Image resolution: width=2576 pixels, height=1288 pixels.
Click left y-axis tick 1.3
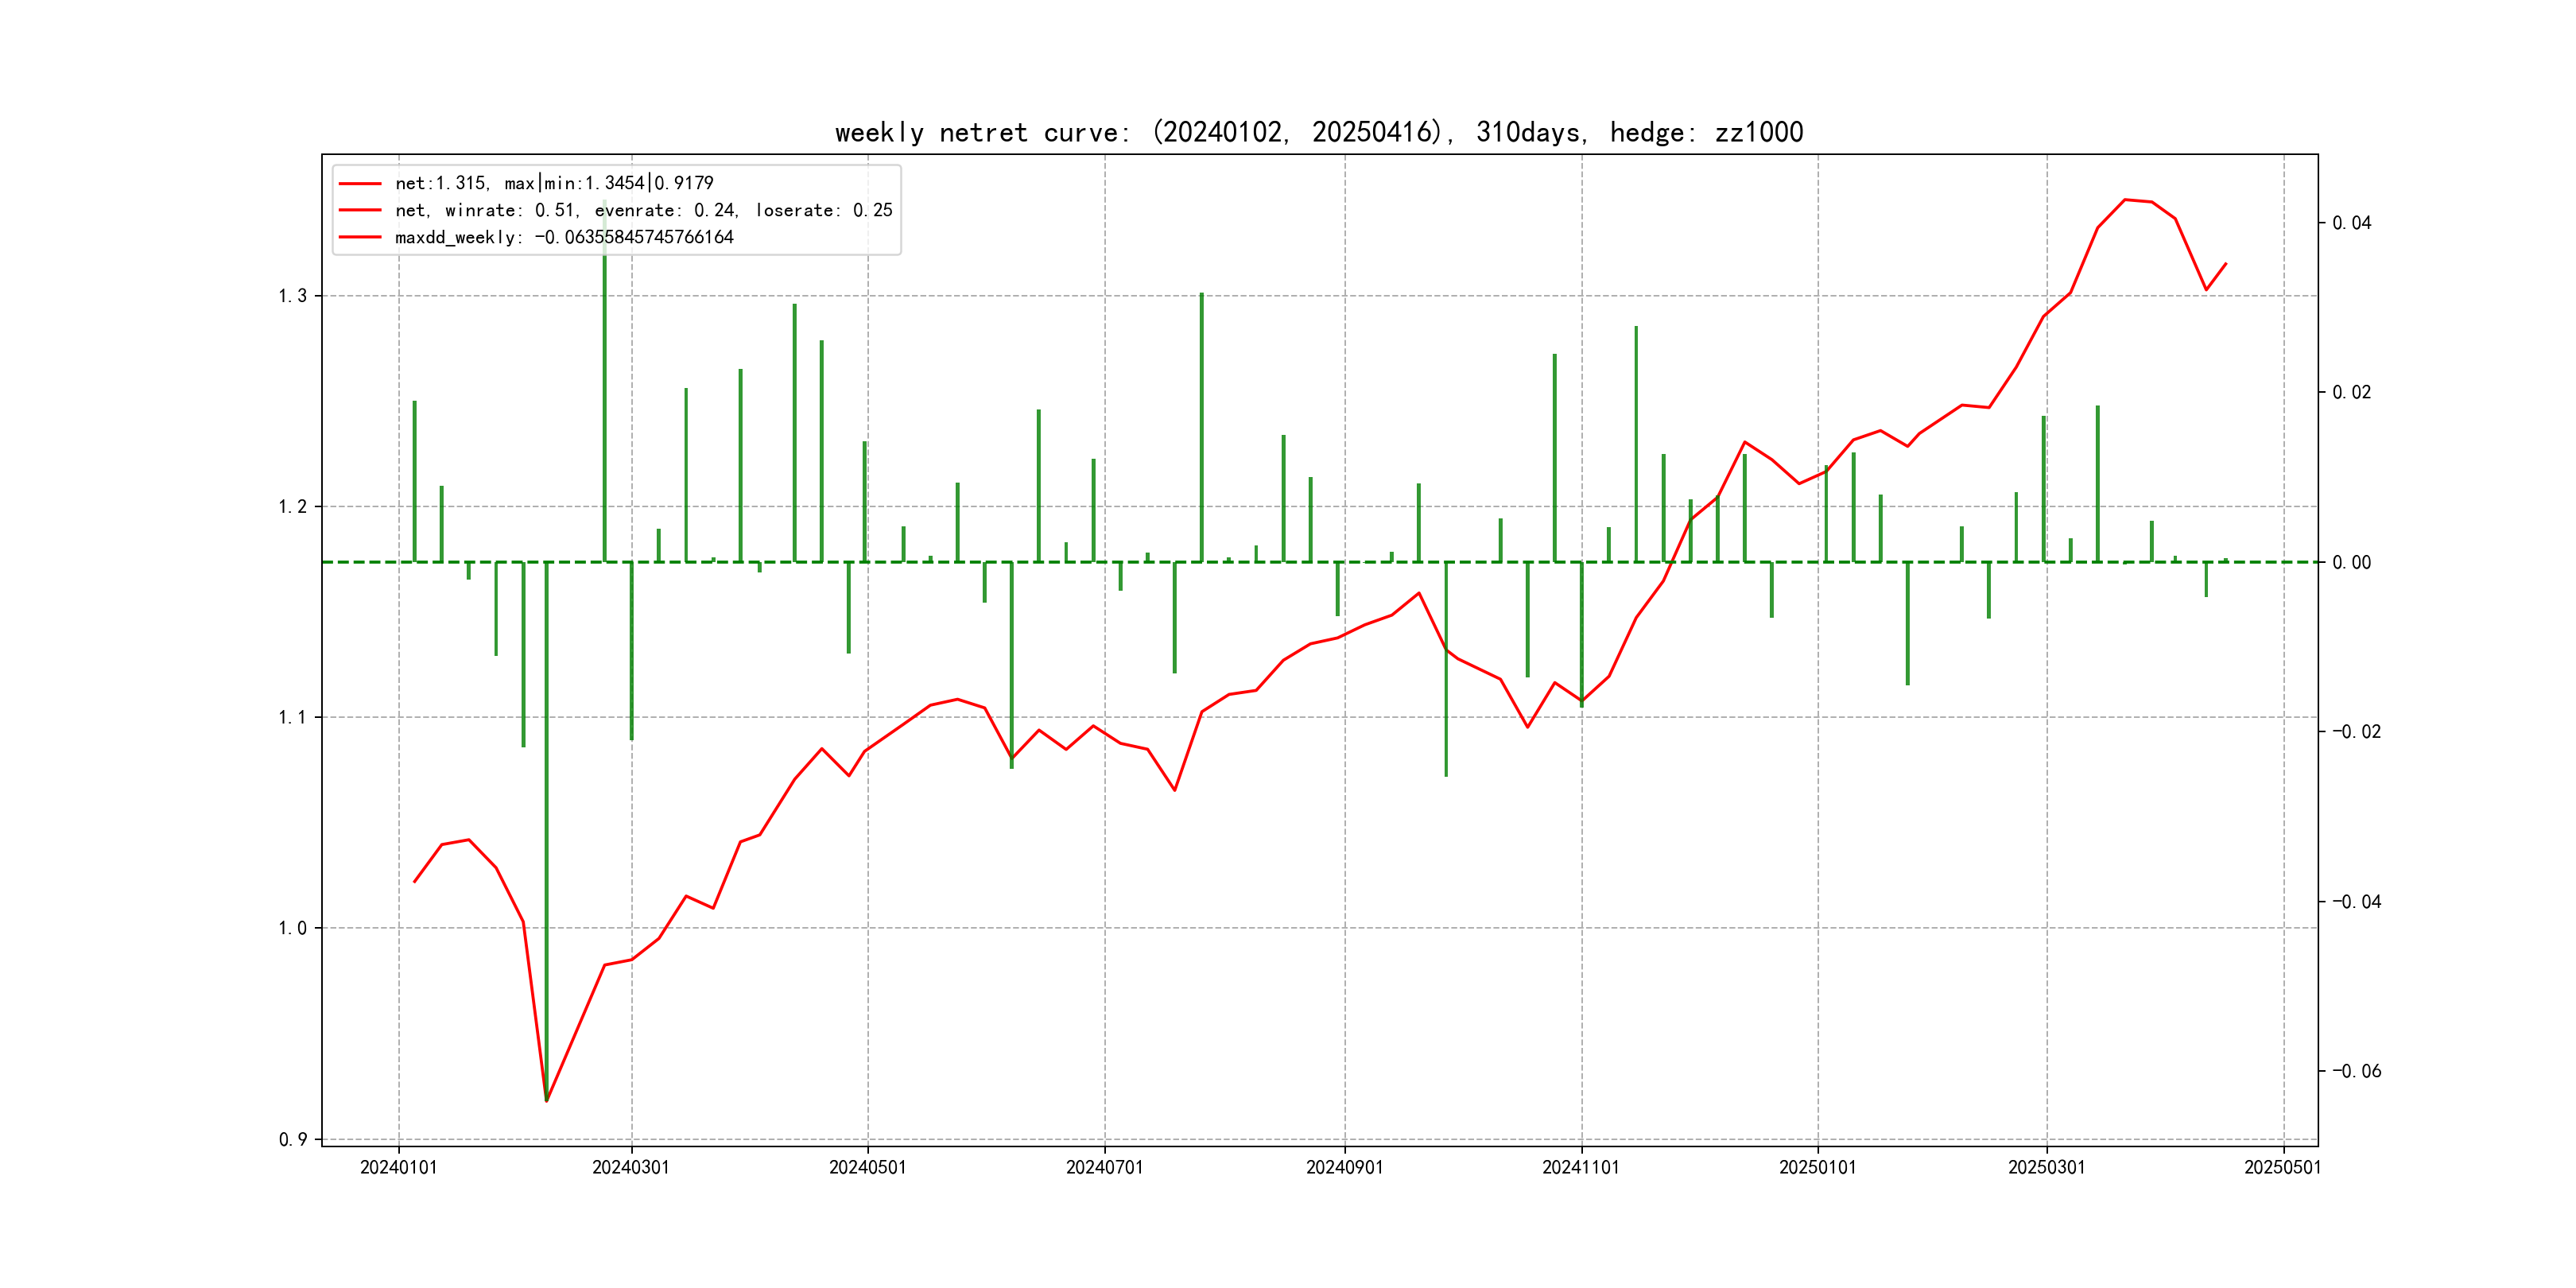[x=293, y=296]
